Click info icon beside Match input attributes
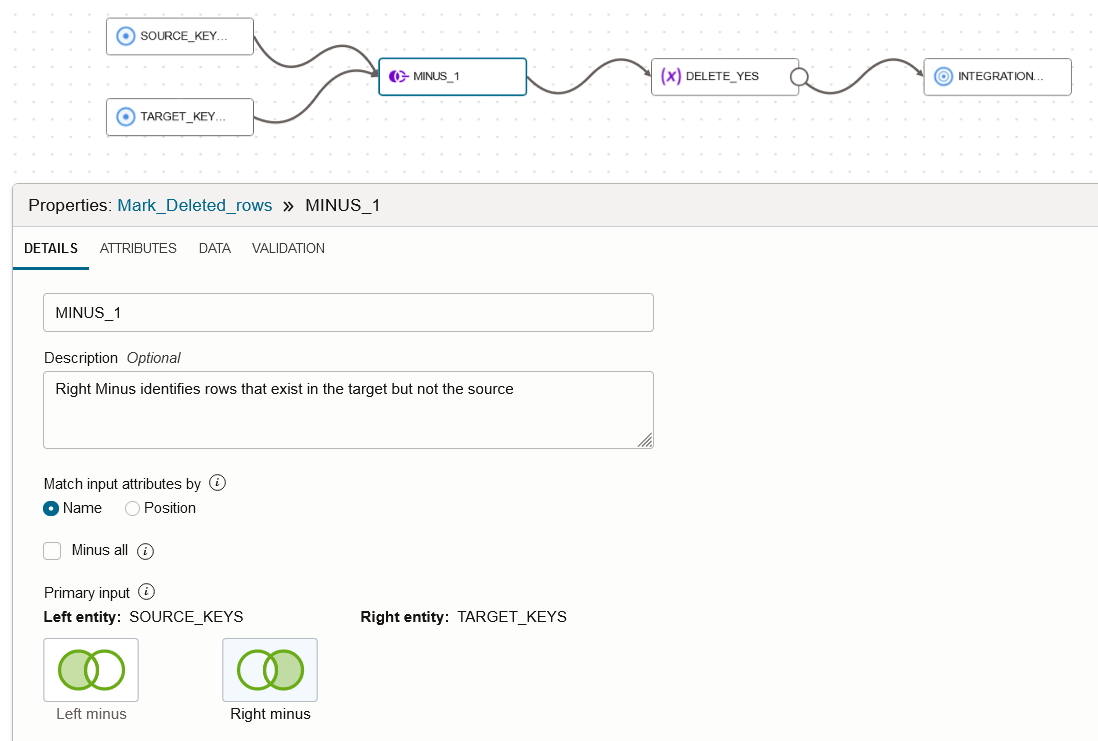The width and height of the screenshot is (1098, 741). point(217,483)
